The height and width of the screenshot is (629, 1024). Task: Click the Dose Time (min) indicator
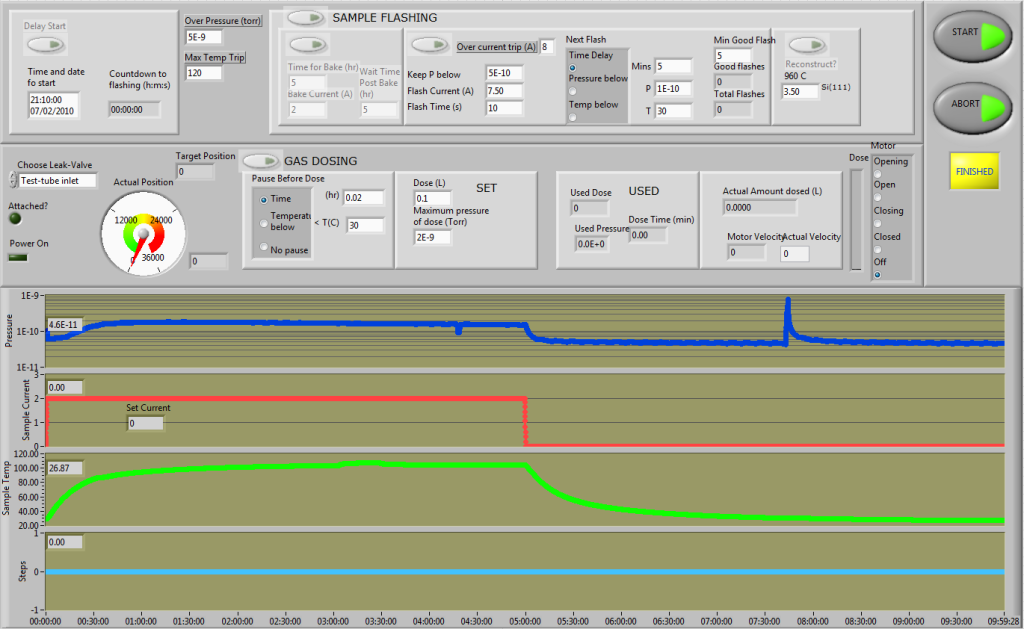(x=648, y=234)
